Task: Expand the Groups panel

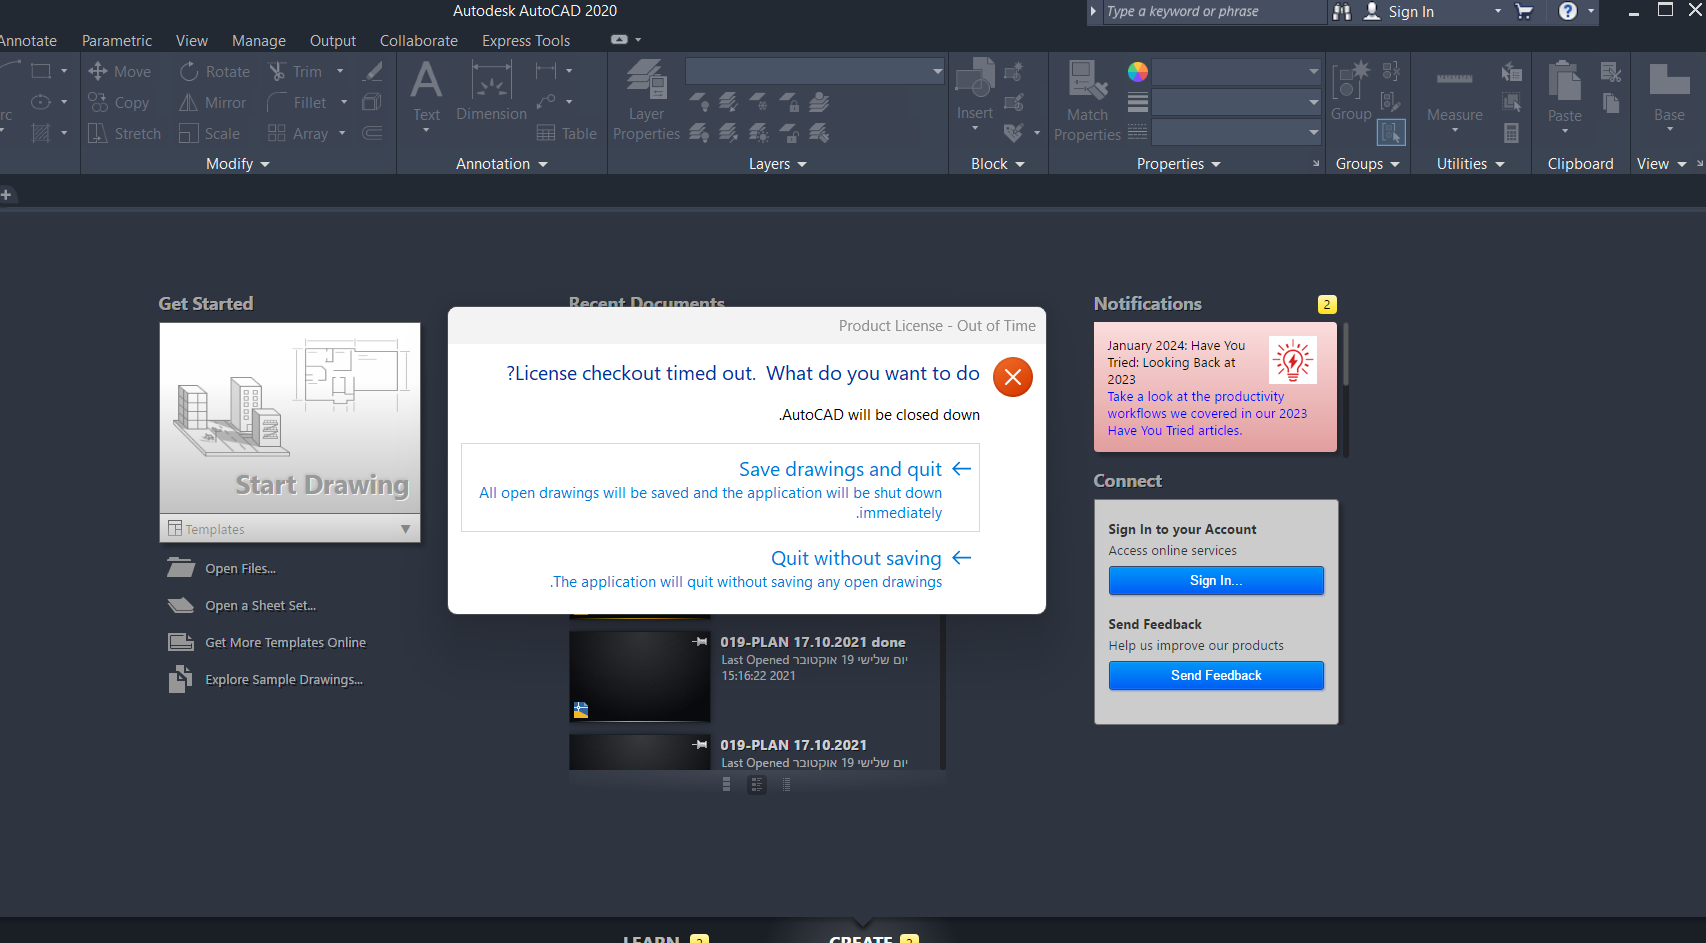Action: [x=1368, y=164]
